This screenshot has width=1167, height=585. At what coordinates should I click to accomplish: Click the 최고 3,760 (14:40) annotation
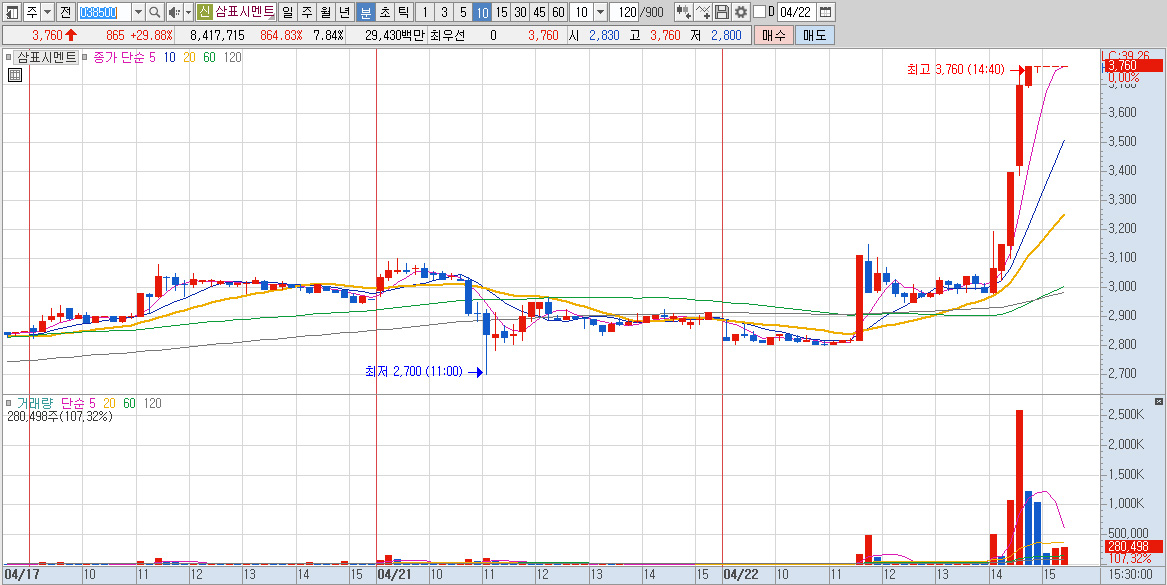point(956,69)
